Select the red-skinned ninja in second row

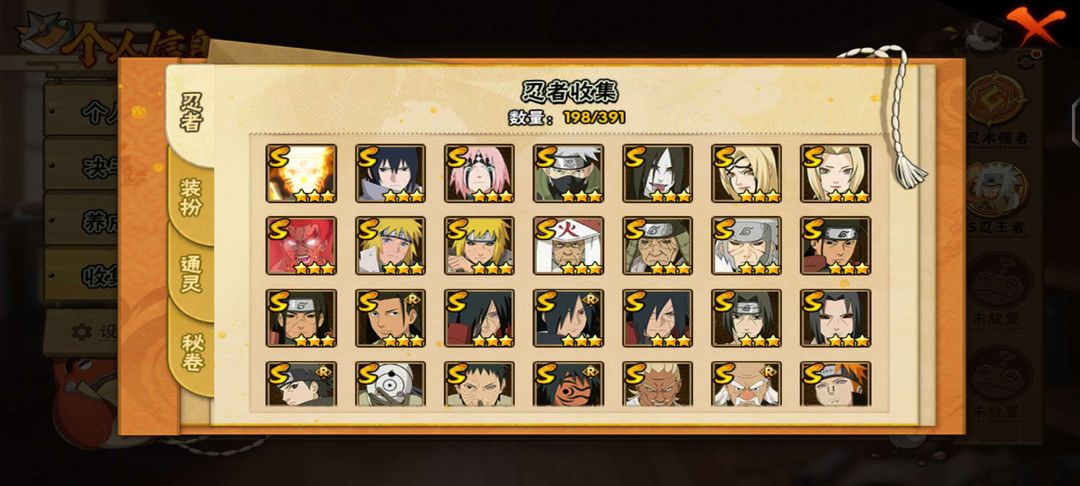pos(301,246)
